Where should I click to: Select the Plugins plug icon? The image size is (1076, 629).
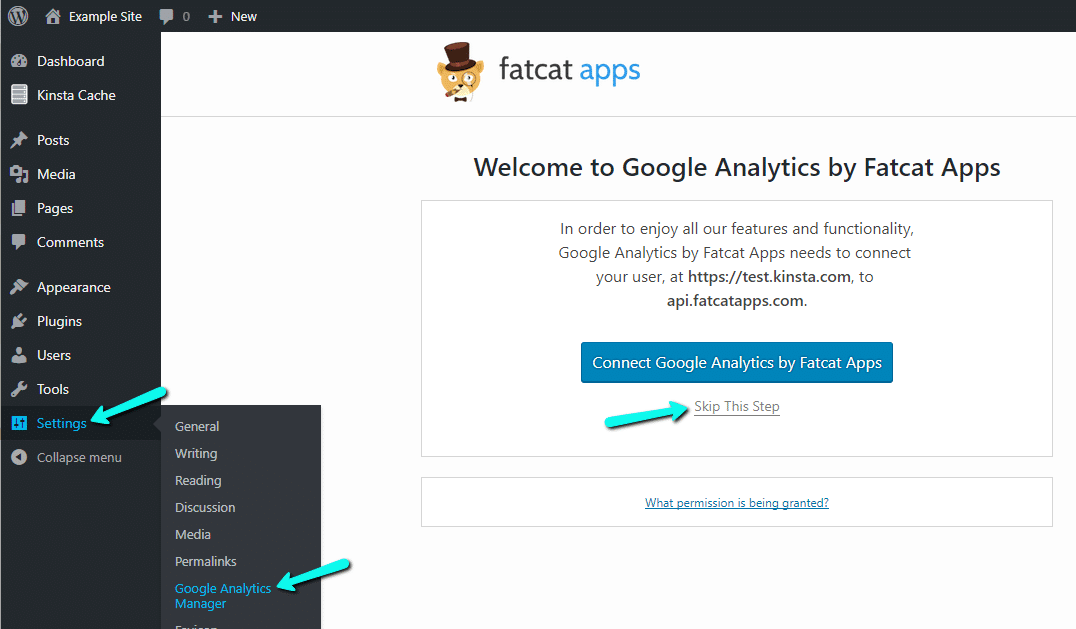pyautogui.click(x=19, y=321)
